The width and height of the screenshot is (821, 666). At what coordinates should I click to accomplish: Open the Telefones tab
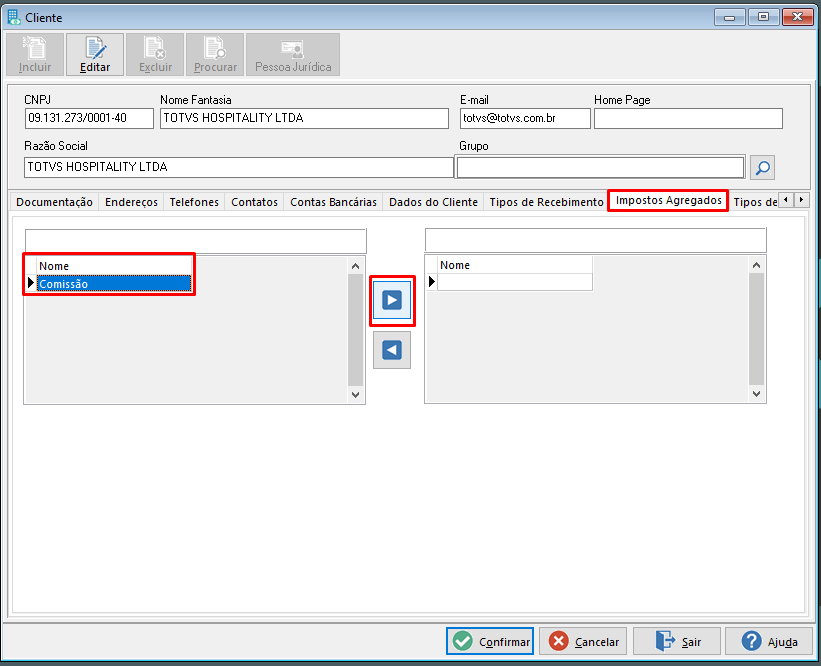click(194, 202)
